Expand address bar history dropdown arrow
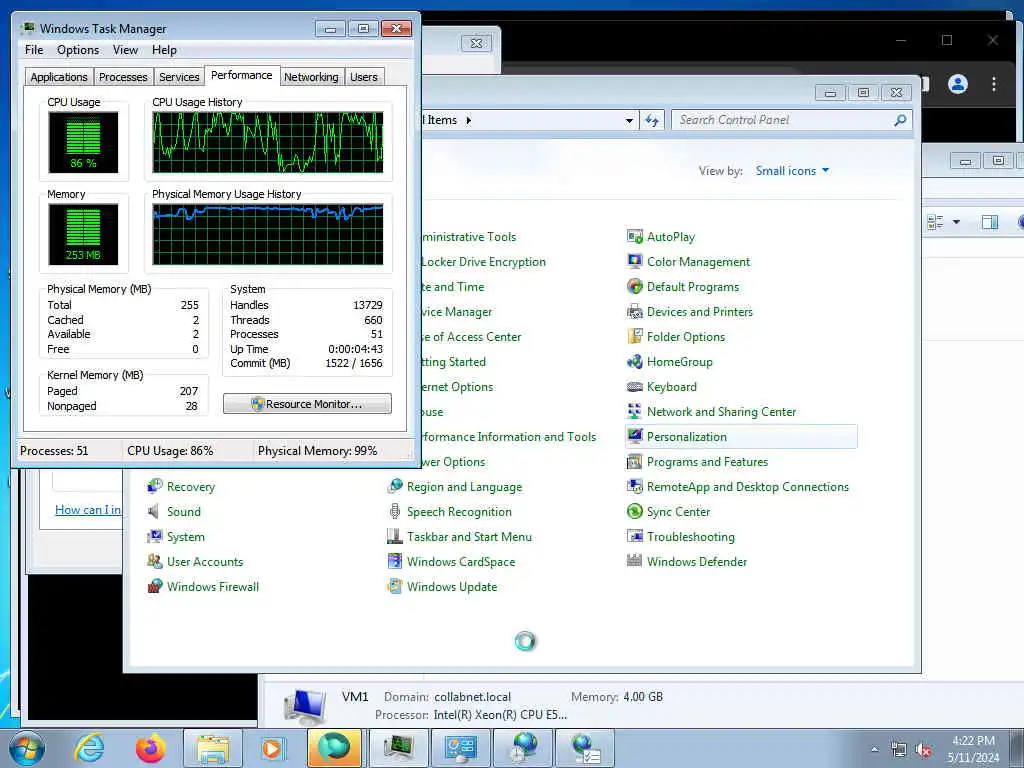The image size is (1024, 768). [629, 121]
